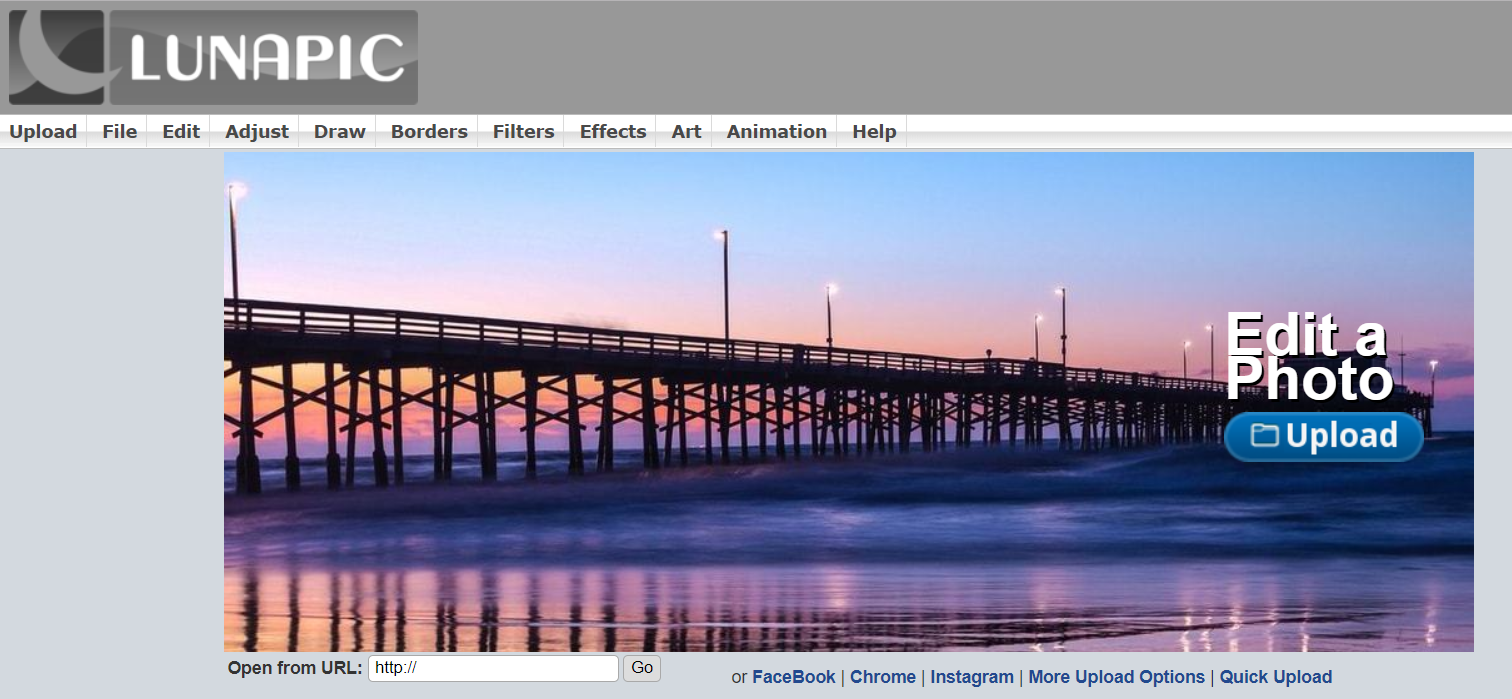Image resolution: width=1512 pixels, height=699 pixels.
Task: Open the Upload menu
Action: click(43, 132)
